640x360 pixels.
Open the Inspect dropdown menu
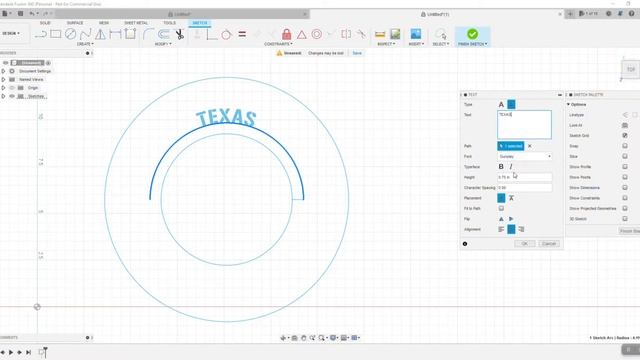click(x=386, y=44)
